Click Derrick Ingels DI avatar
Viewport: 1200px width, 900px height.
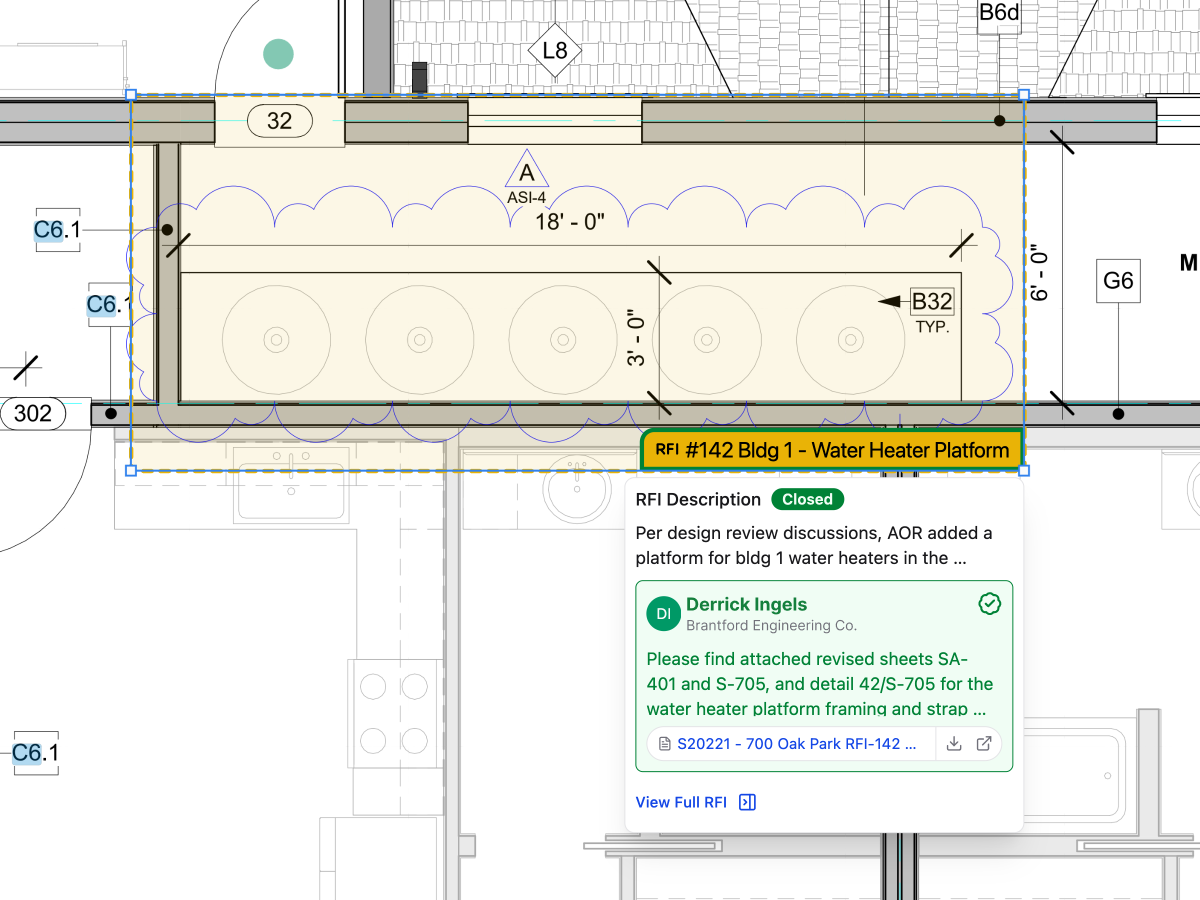pyautogui.click(x=664, y=614)
